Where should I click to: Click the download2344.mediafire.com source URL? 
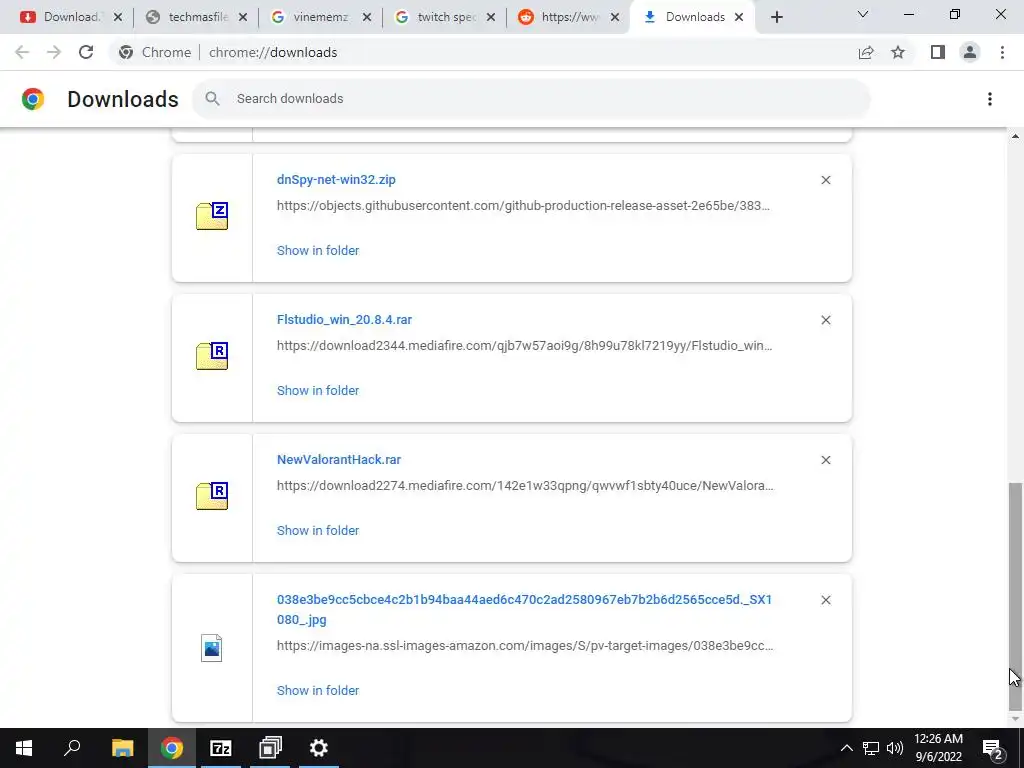pos(524,345)
